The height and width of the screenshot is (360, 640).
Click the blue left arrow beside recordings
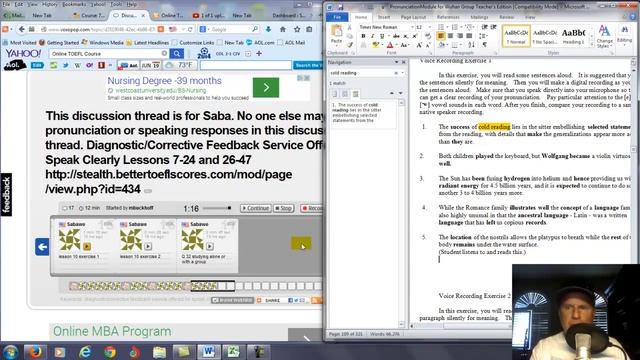[x=42, y=247]
